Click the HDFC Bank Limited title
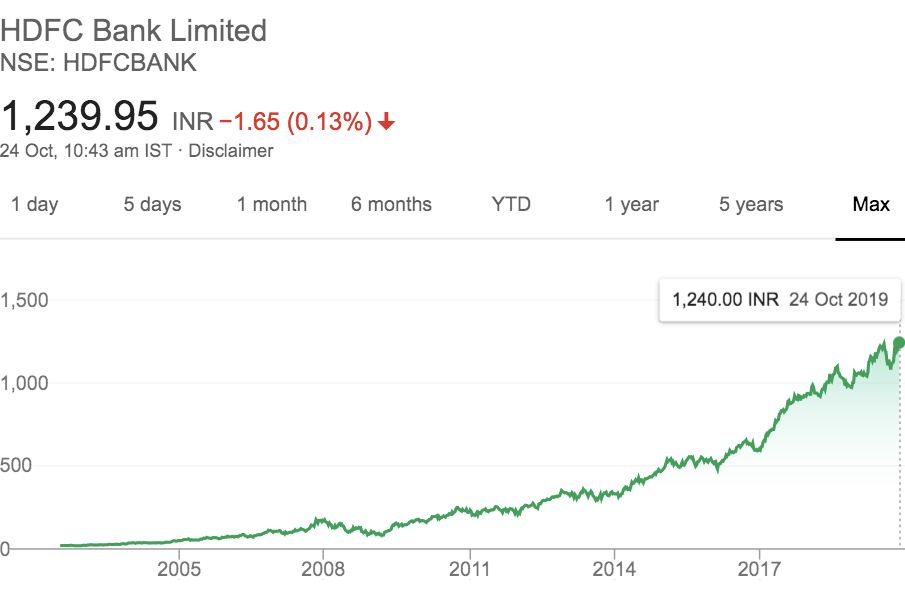 point(134,31)
